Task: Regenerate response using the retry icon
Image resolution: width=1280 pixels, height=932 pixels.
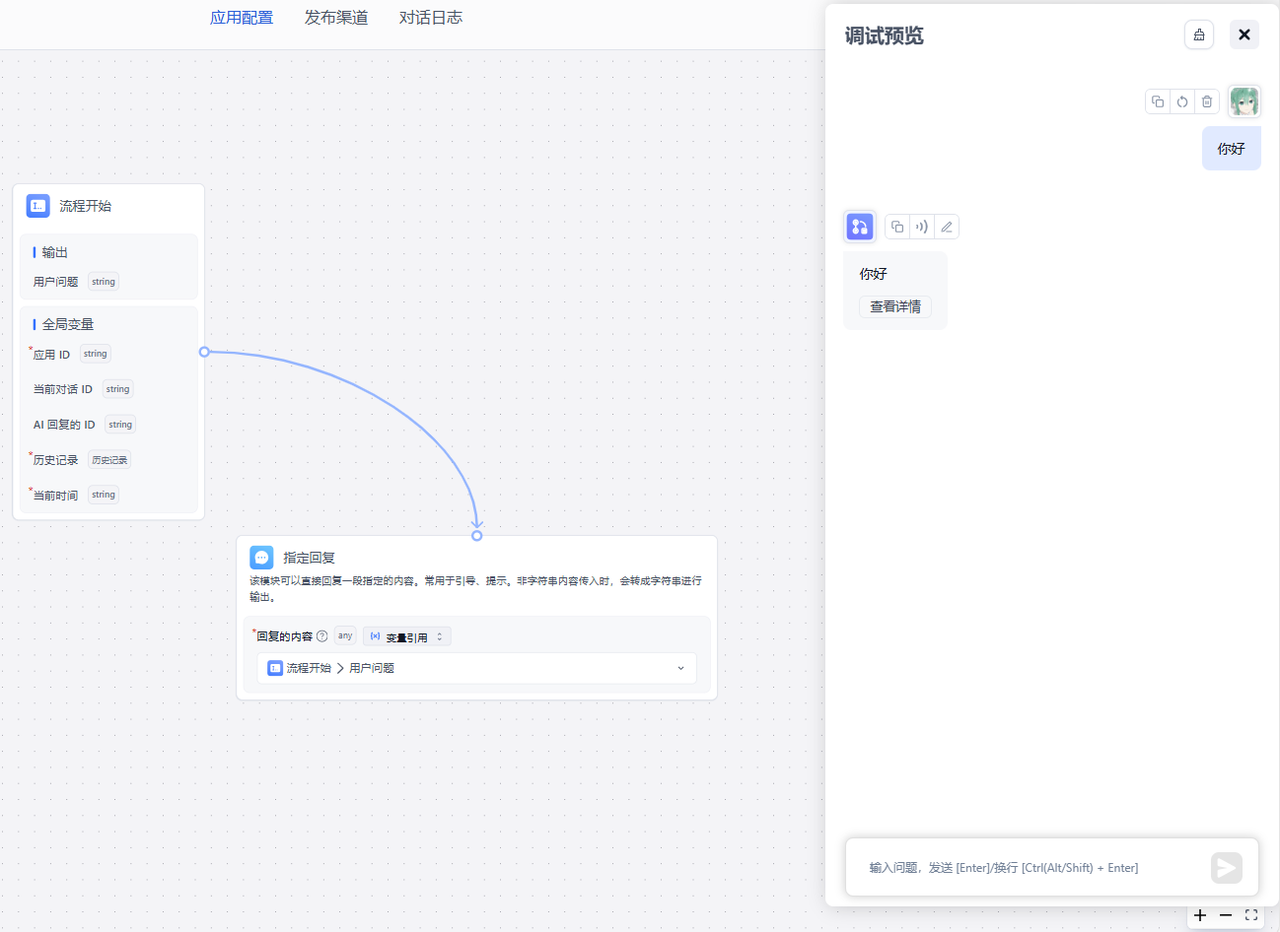Action: (x=1182, y=101)
